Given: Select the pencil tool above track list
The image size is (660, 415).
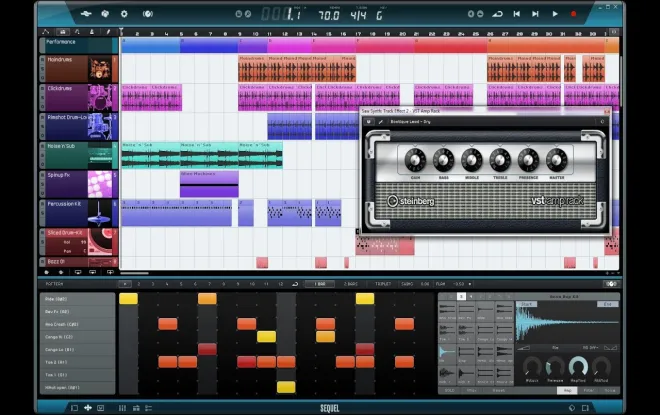Looking at the screenshot, I should pyautogui.click(x=108, y=32).
